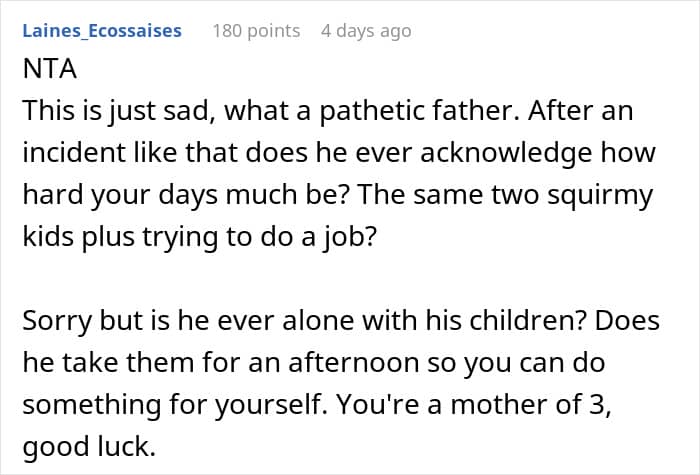Click the '4 days ago' timestamp
Screen dimensions: 700x475
pos(365,31)
